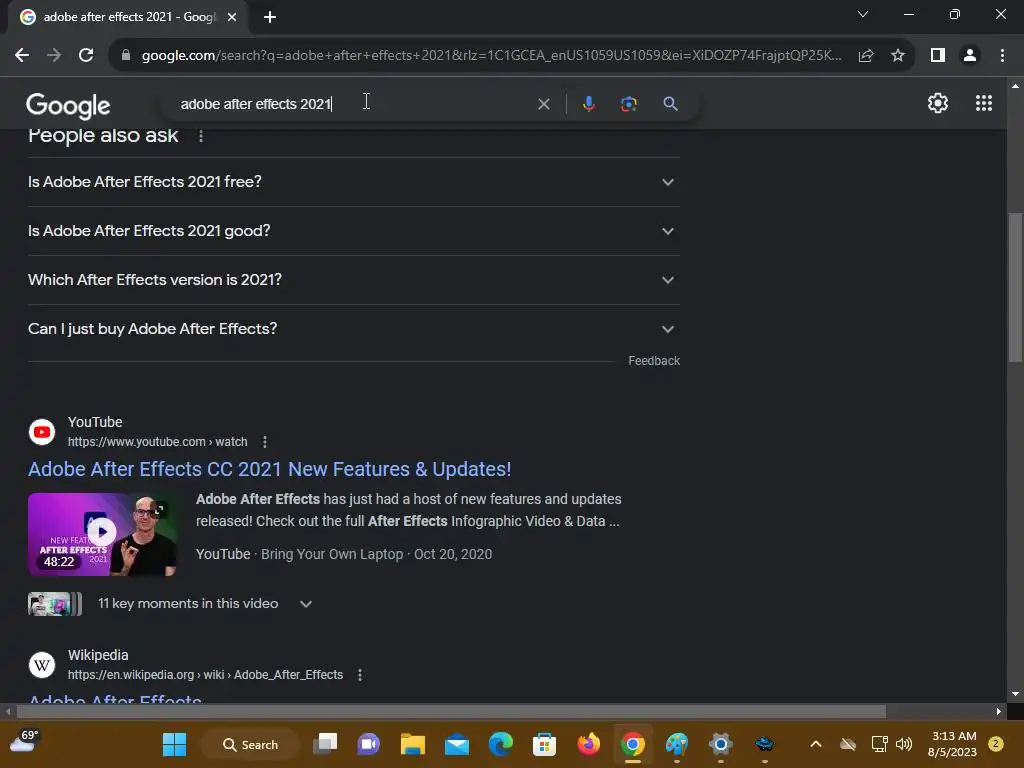Open Wikipedia result favicon
The width and height of the screenshot is (1024, 768).
click(x=42, y=665)
